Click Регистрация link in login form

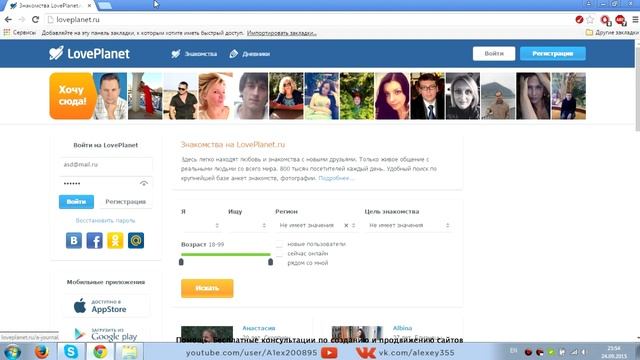click(126, 202)
